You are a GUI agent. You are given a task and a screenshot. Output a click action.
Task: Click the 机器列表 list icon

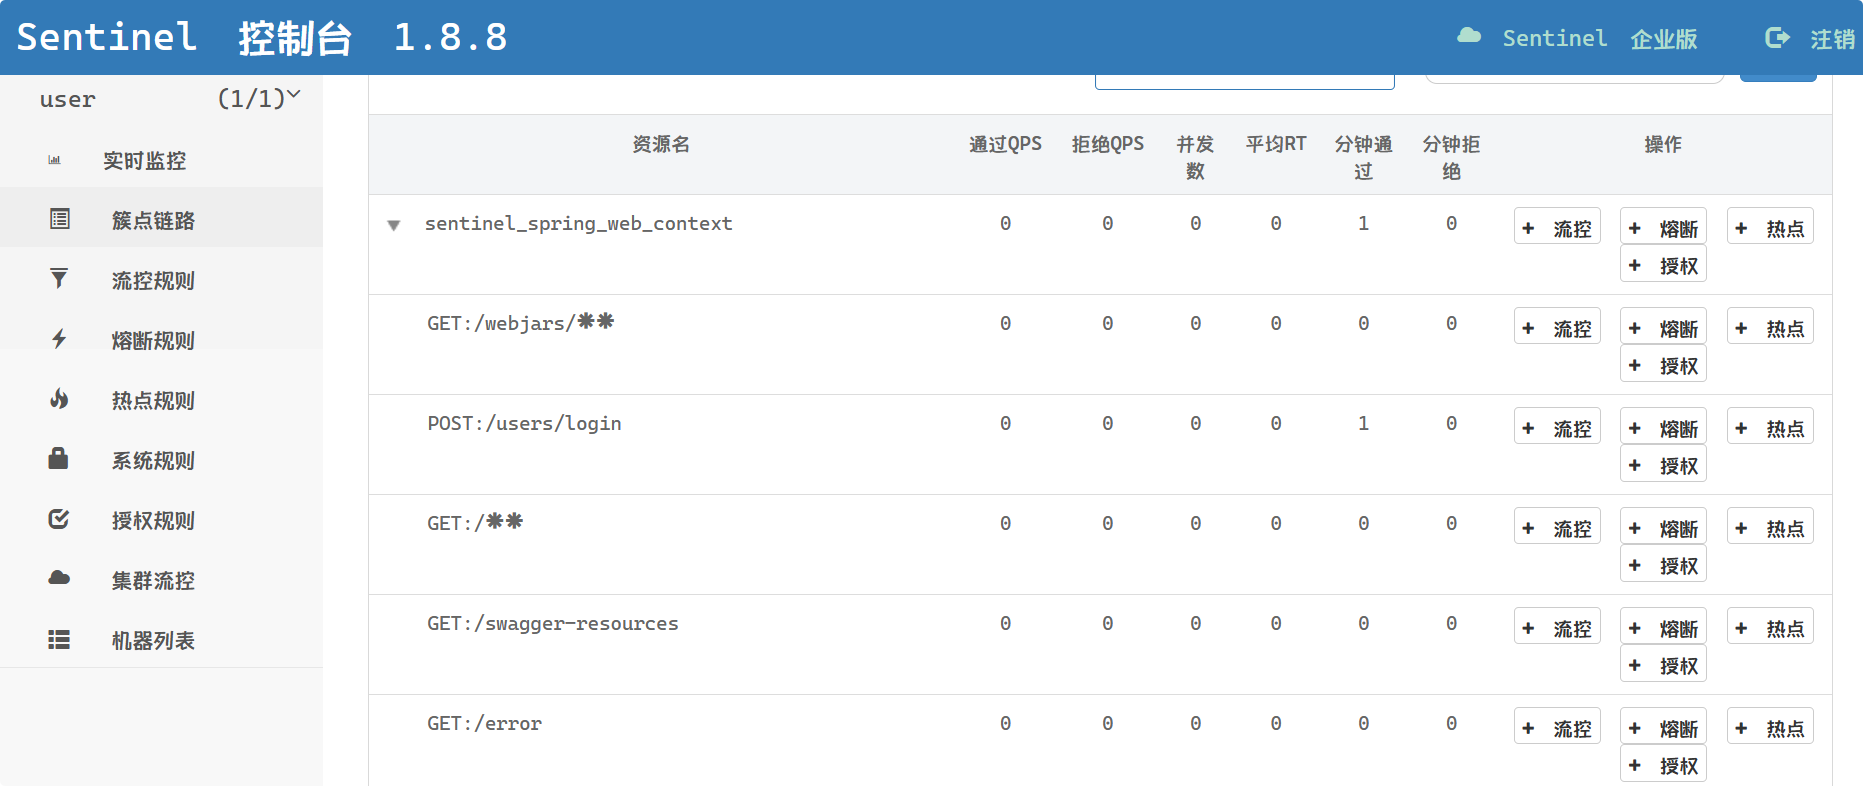[59, 639]
